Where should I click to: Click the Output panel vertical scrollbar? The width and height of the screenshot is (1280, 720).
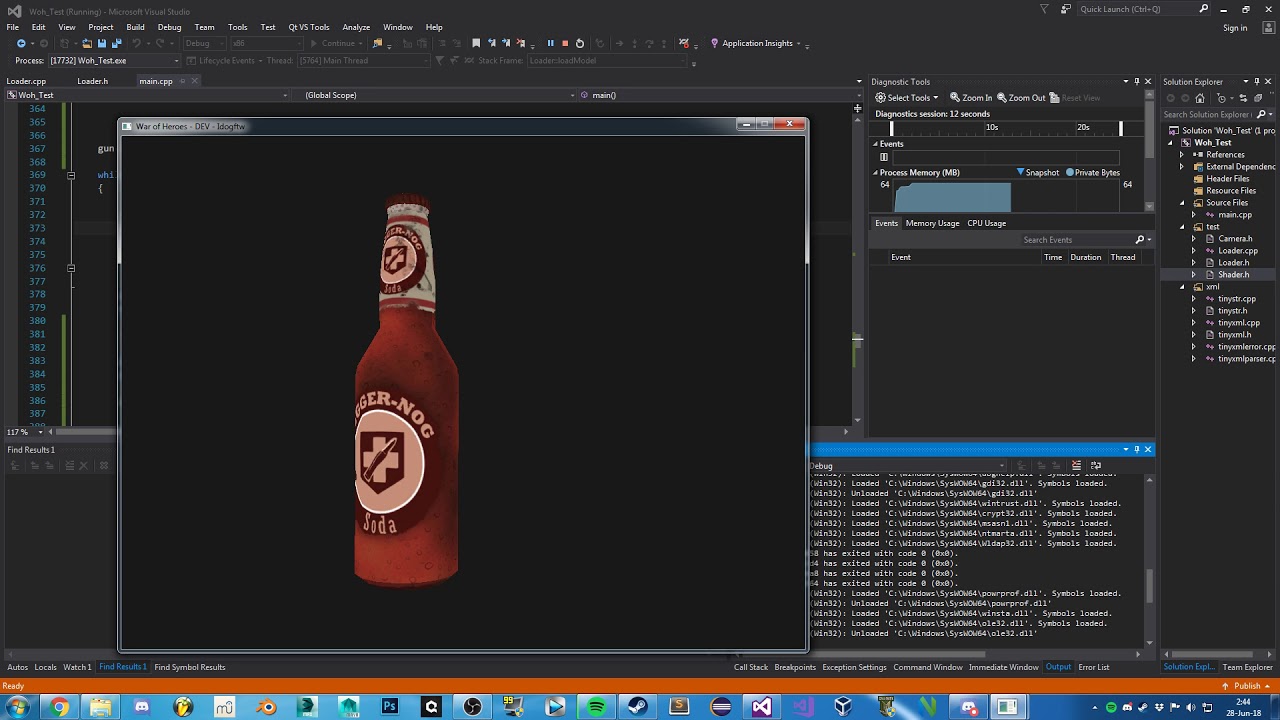pyautogui.click(x=1150, y=585)
